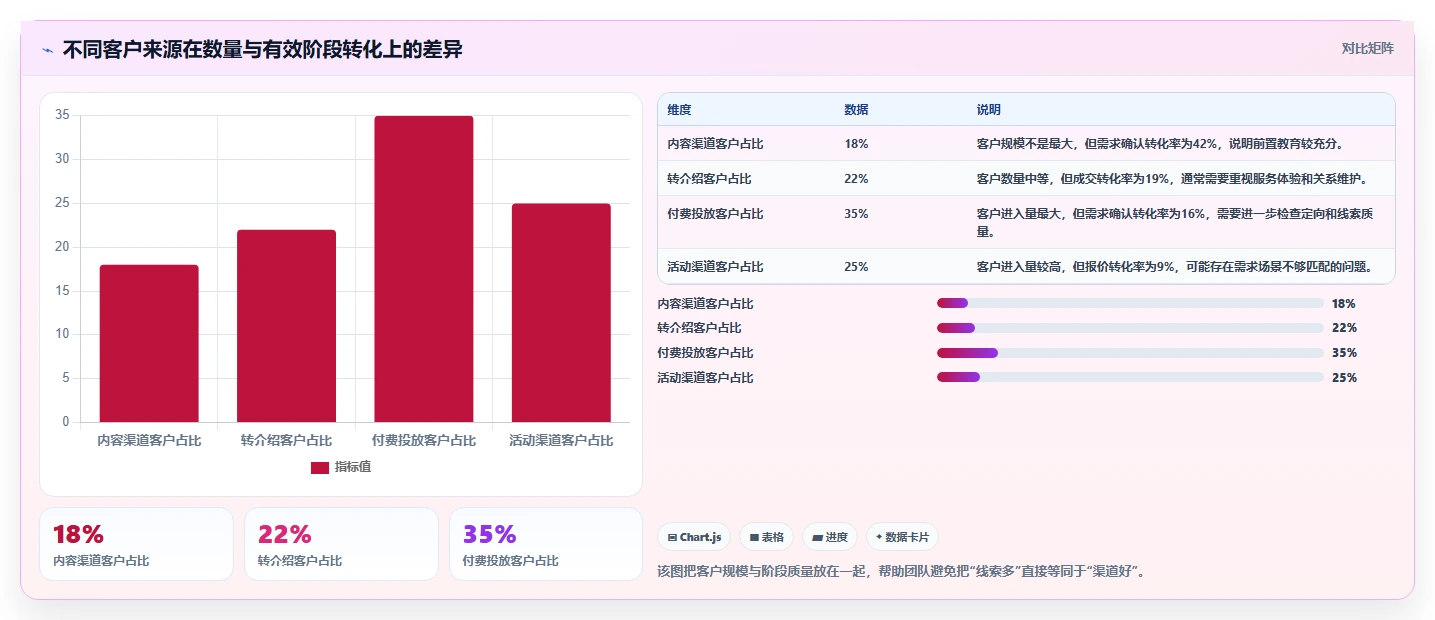Click progress list label 付费投放客户占比
Viewport: 1435px width, 620px height.
point(705,353)
